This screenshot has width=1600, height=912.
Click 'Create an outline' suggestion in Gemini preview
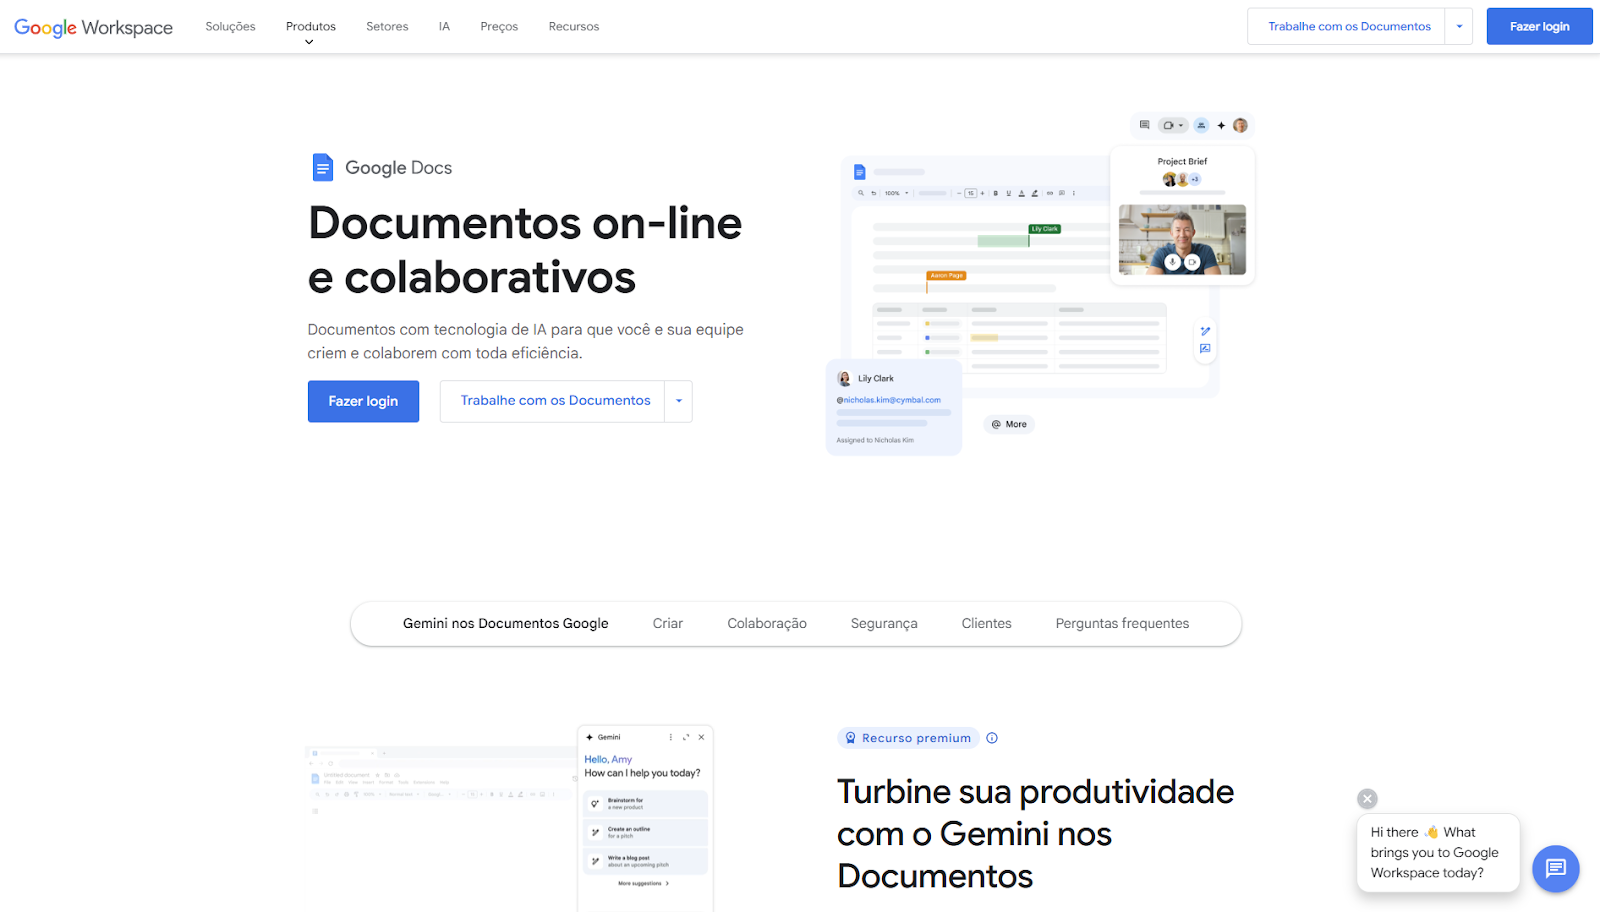pos(645,832)
